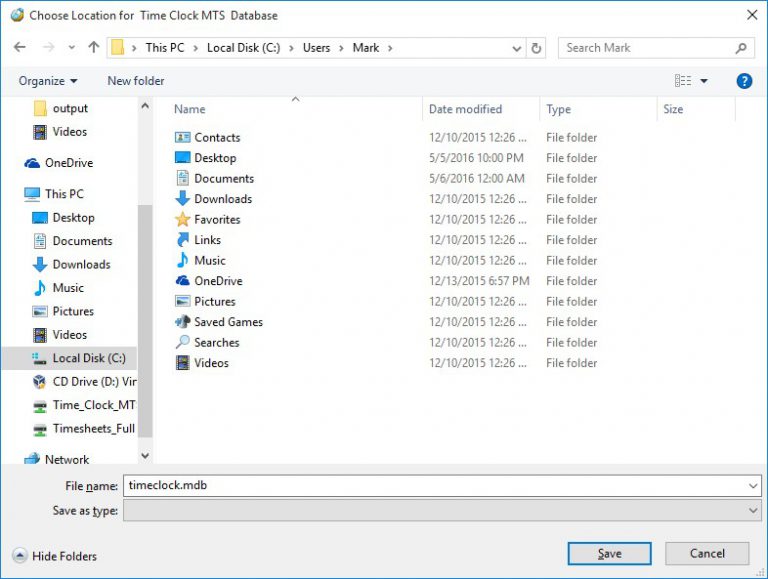Click Timesheets_Full network drive icon

[40, 429]
